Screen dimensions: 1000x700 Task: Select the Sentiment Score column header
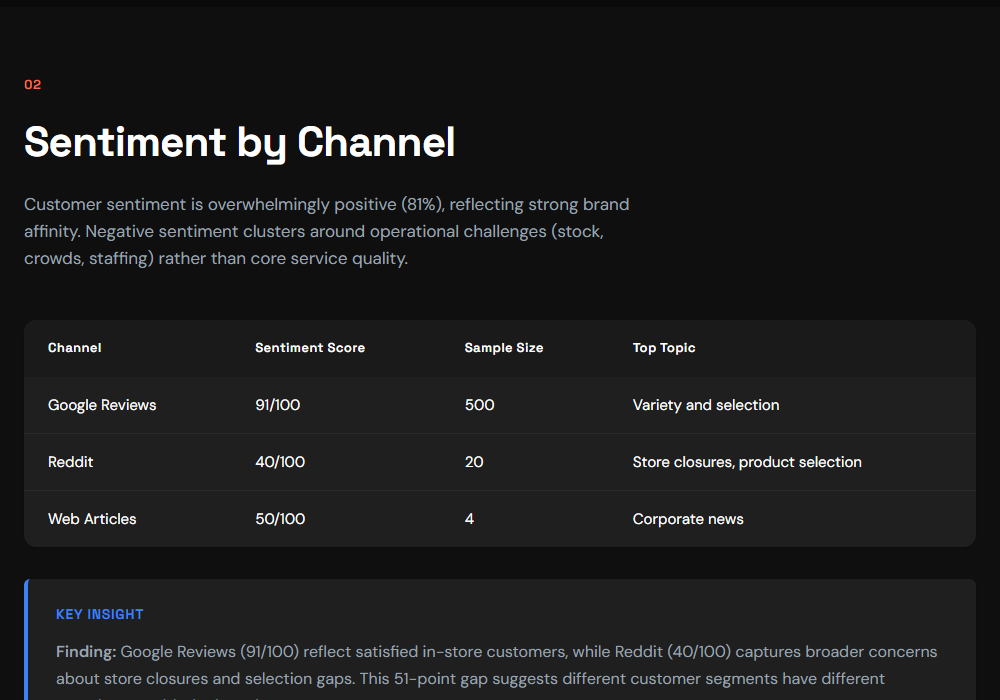point(310,348)
